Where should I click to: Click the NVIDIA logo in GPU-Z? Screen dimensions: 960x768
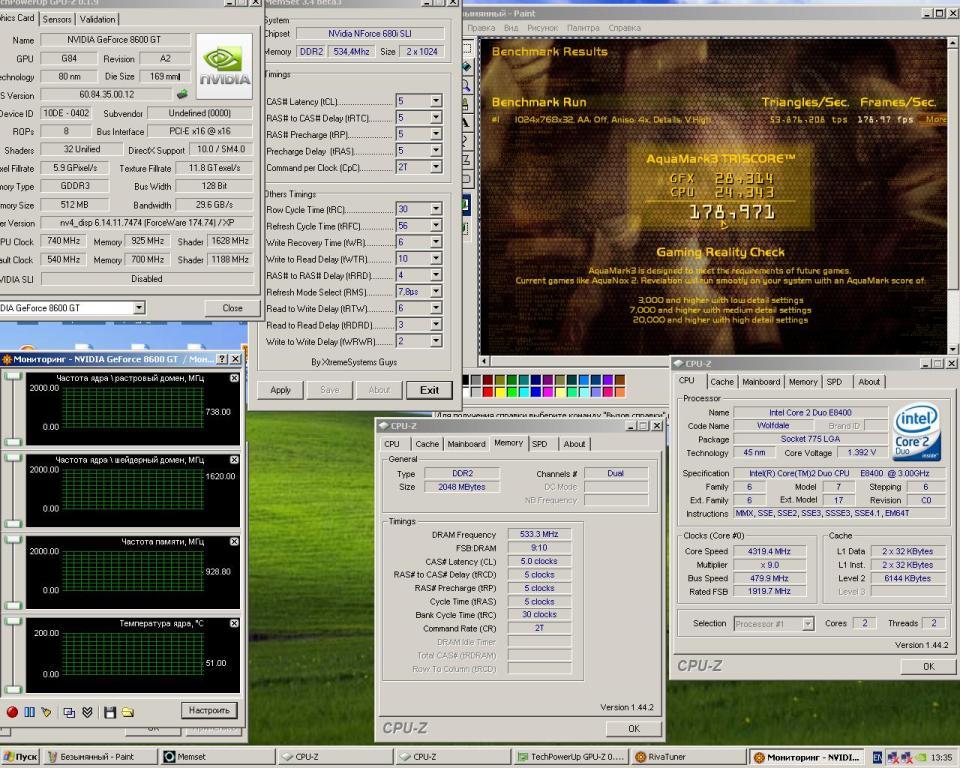(224, 66)
